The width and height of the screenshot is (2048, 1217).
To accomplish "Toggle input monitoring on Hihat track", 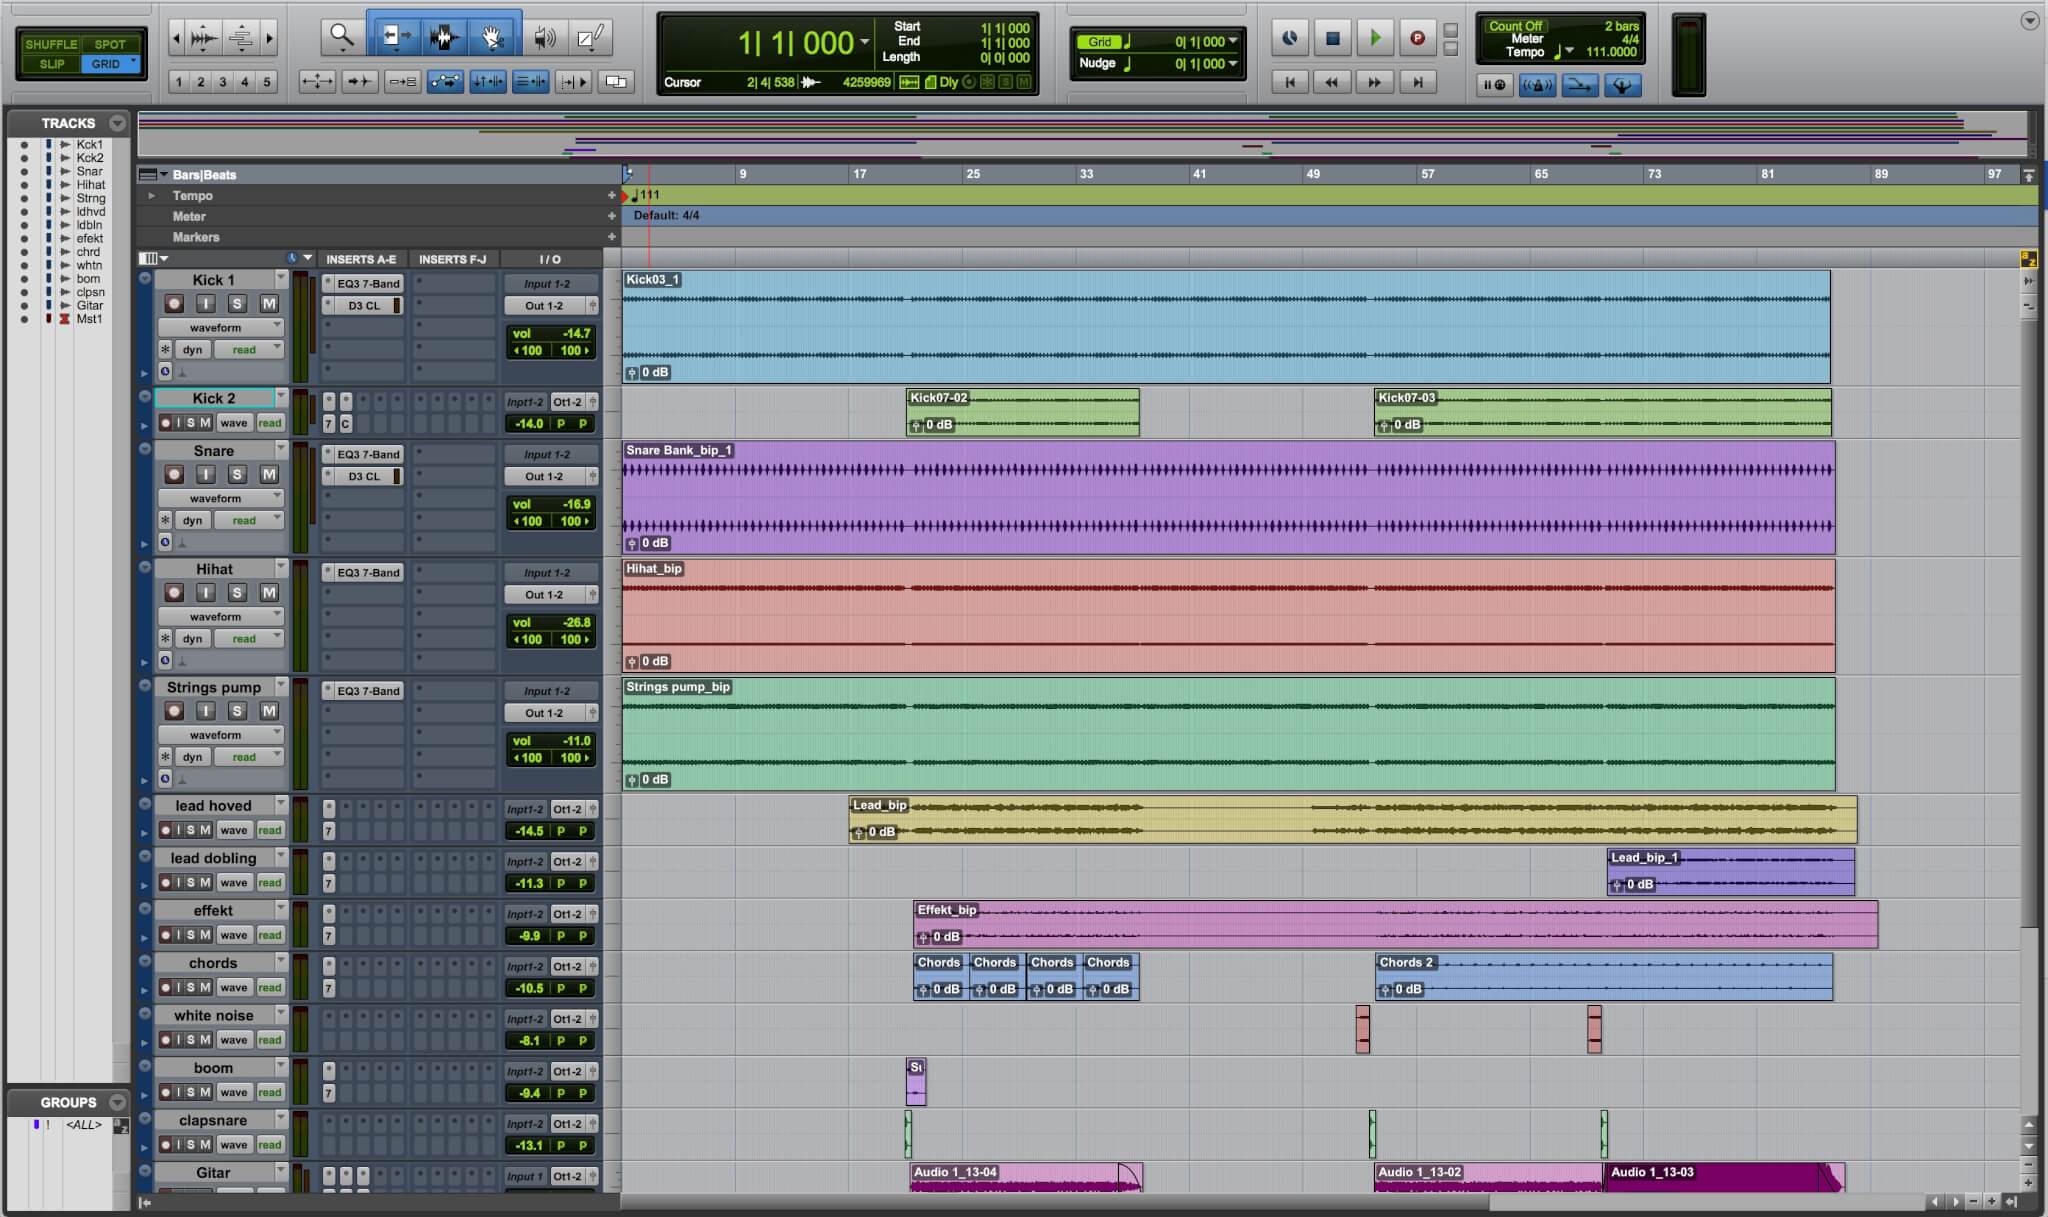I will (206, 592).
